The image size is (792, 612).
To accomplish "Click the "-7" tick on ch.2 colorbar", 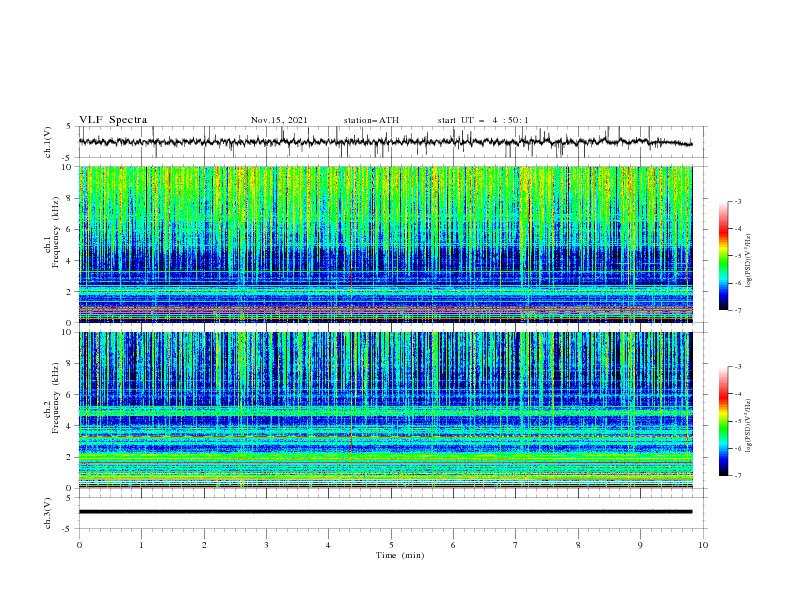I will coord(738,475).
